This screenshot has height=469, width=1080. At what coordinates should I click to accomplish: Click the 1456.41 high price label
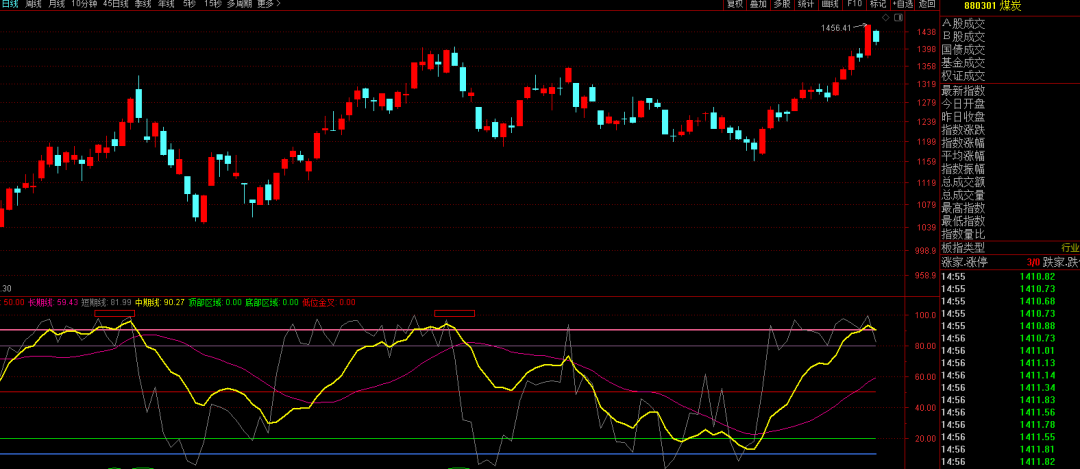coord(836,28)
